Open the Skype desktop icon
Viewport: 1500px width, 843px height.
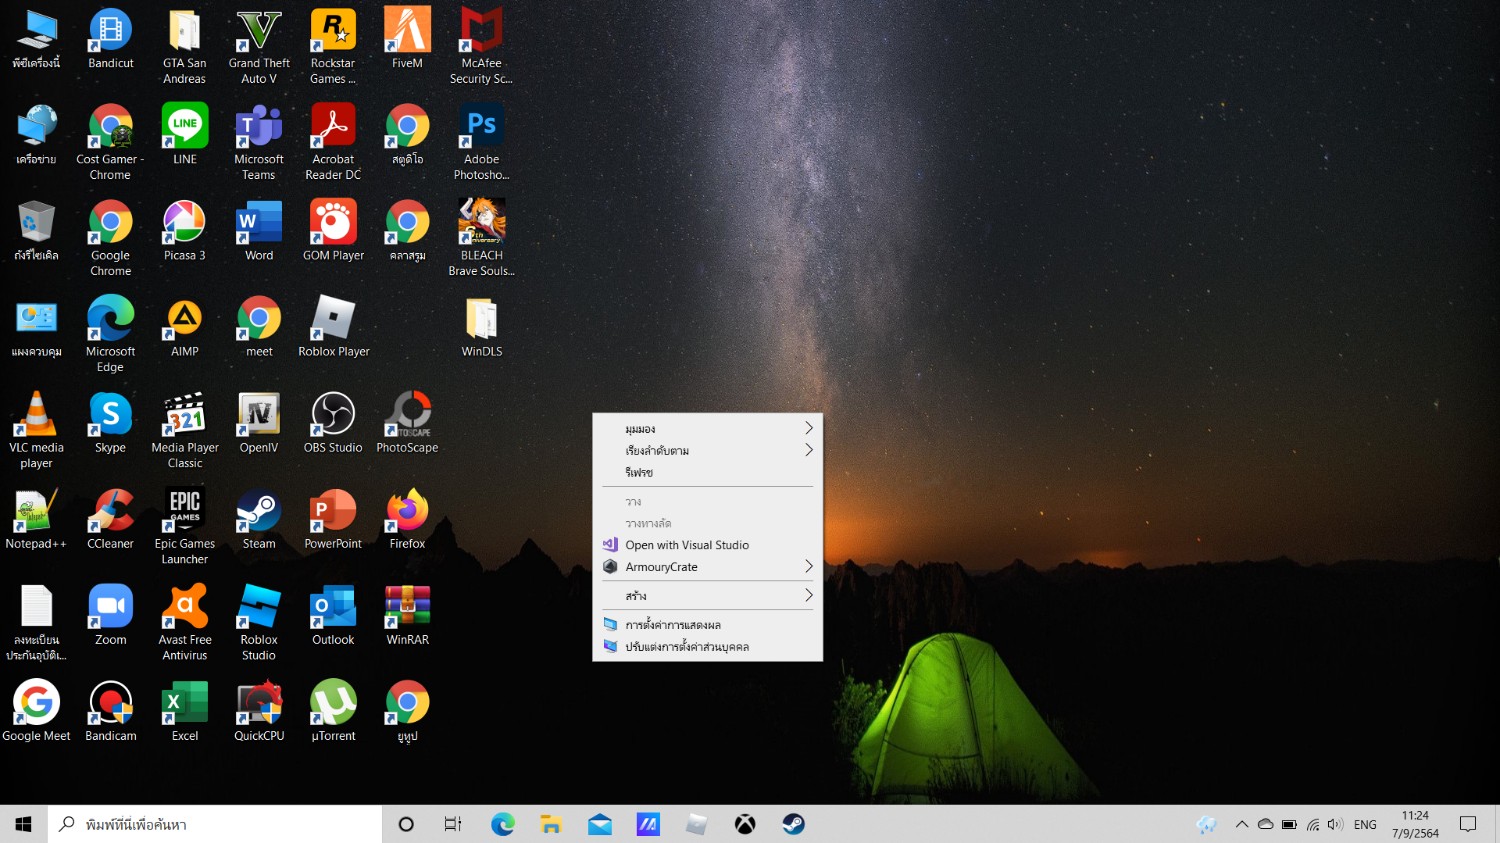click(x=110, y=423)
